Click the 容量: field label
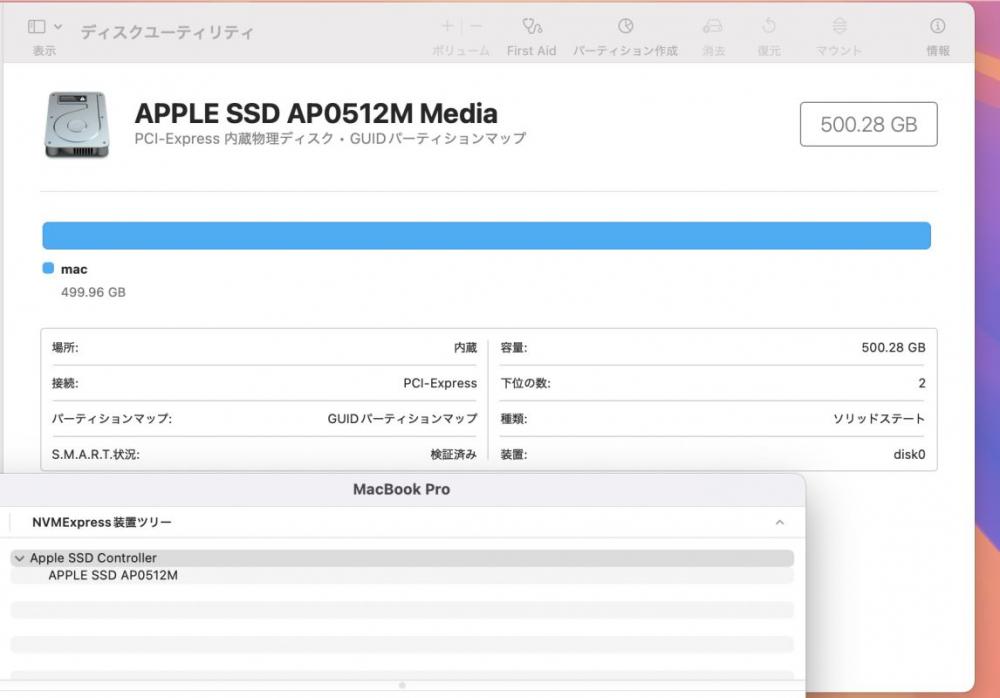Image resolution: width=1000 pixels, height=698 pixels. (x=514, y=348)
